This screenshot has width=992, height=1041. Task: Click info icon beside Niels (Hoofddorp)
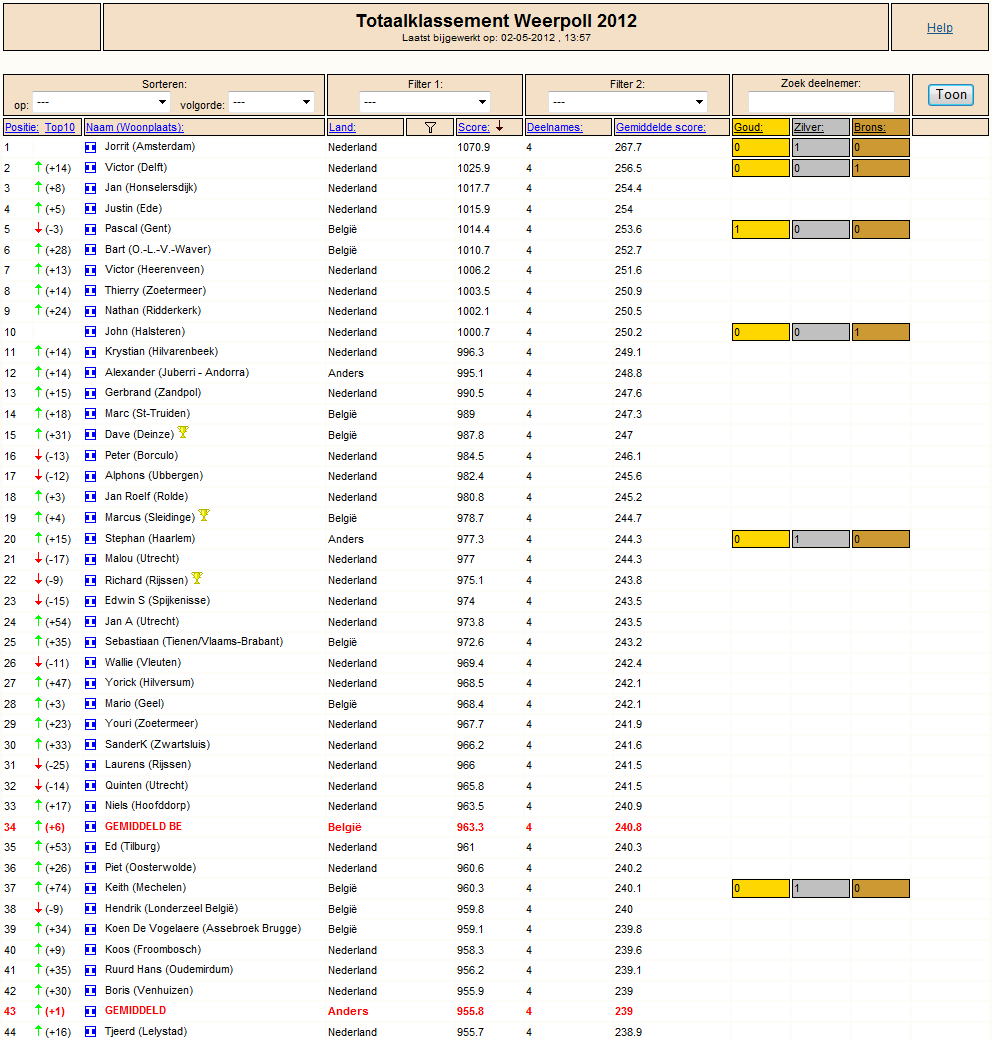[x=90, y=806]
